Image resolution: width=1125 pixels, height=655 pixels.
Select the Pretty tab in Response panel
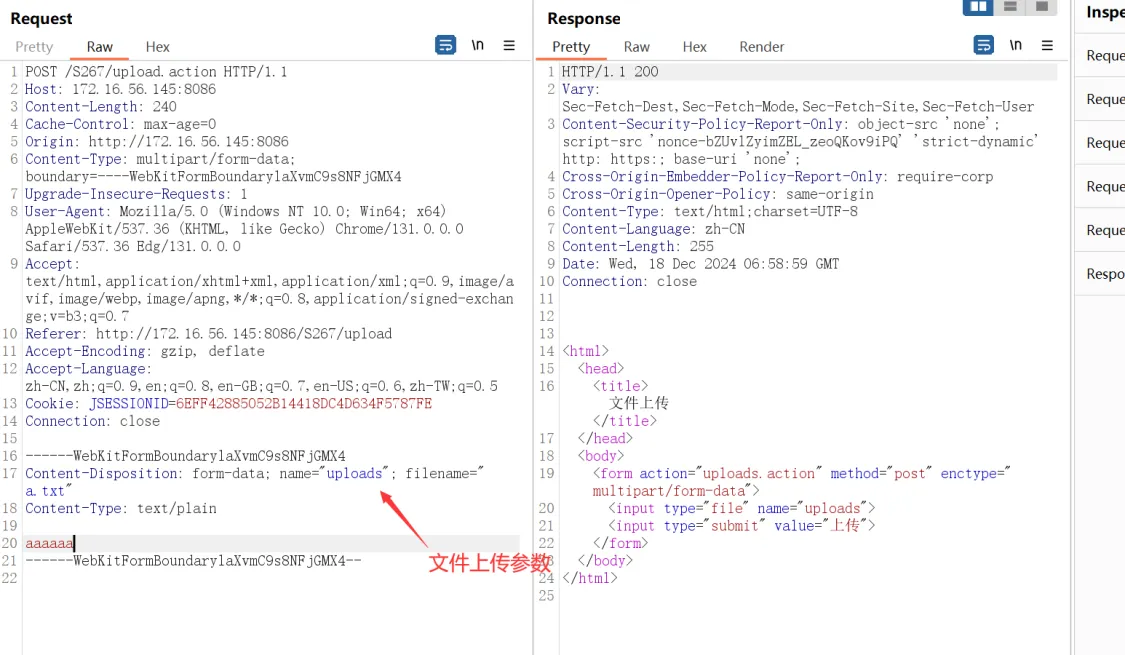click(x=571, y=47)
